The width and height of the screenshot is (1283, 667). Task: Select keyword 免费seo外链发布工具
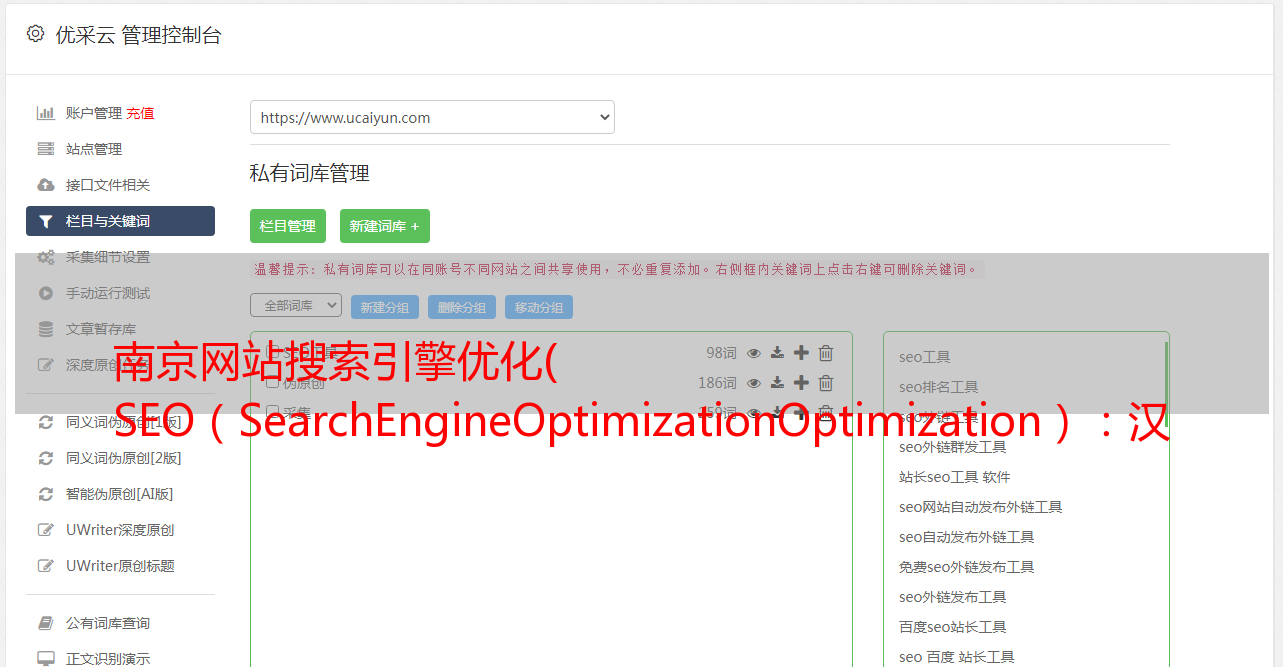tap(967, 567)
